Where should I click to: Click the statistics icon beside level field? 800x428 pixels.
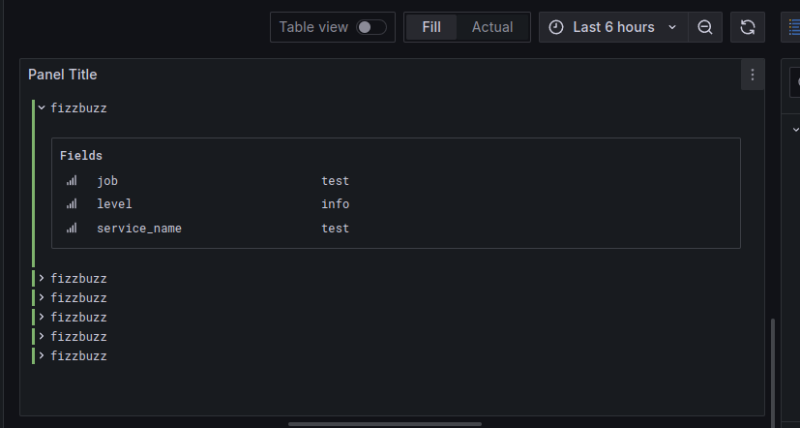72,204
